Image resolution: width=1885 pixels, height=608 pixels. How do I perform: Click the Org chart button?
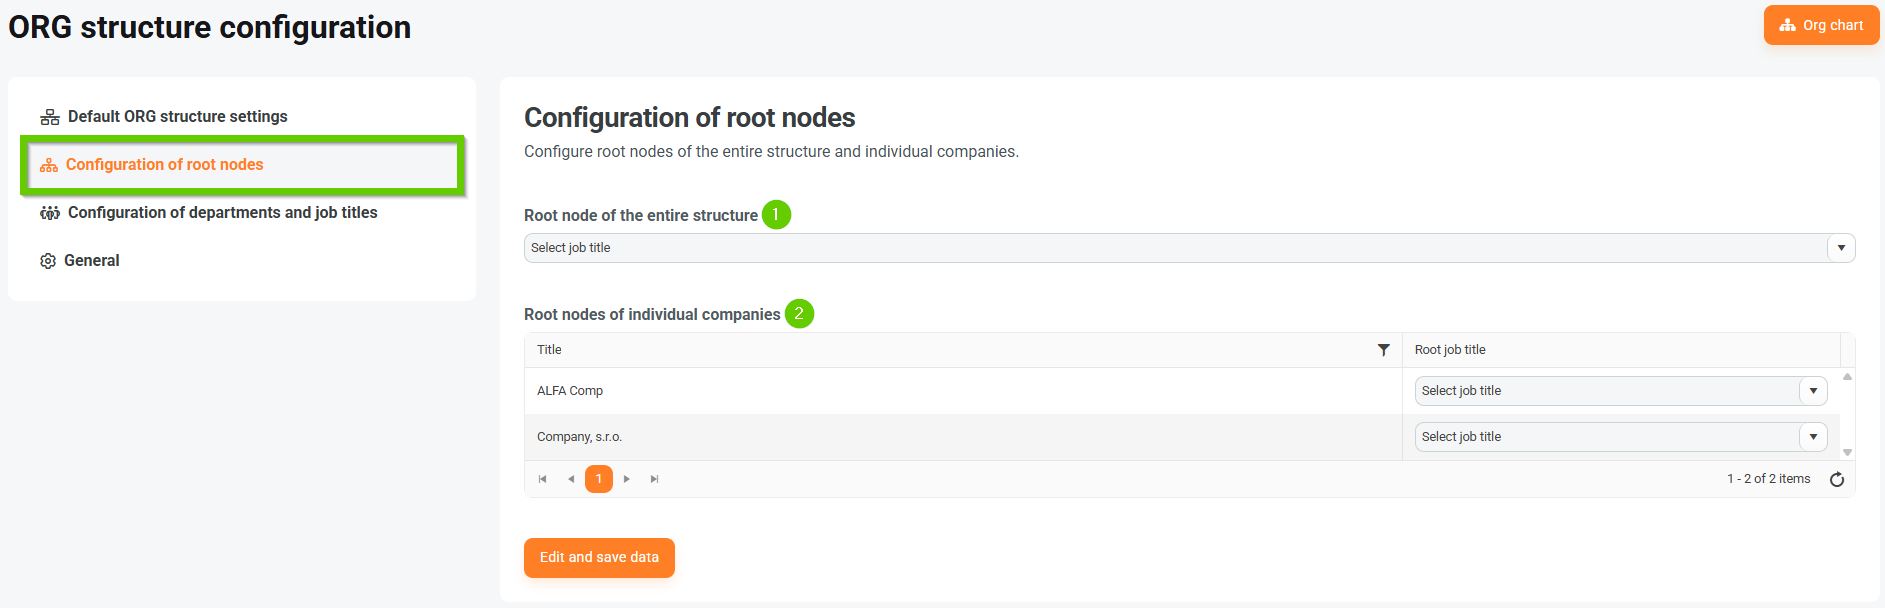pos(1821,26)
